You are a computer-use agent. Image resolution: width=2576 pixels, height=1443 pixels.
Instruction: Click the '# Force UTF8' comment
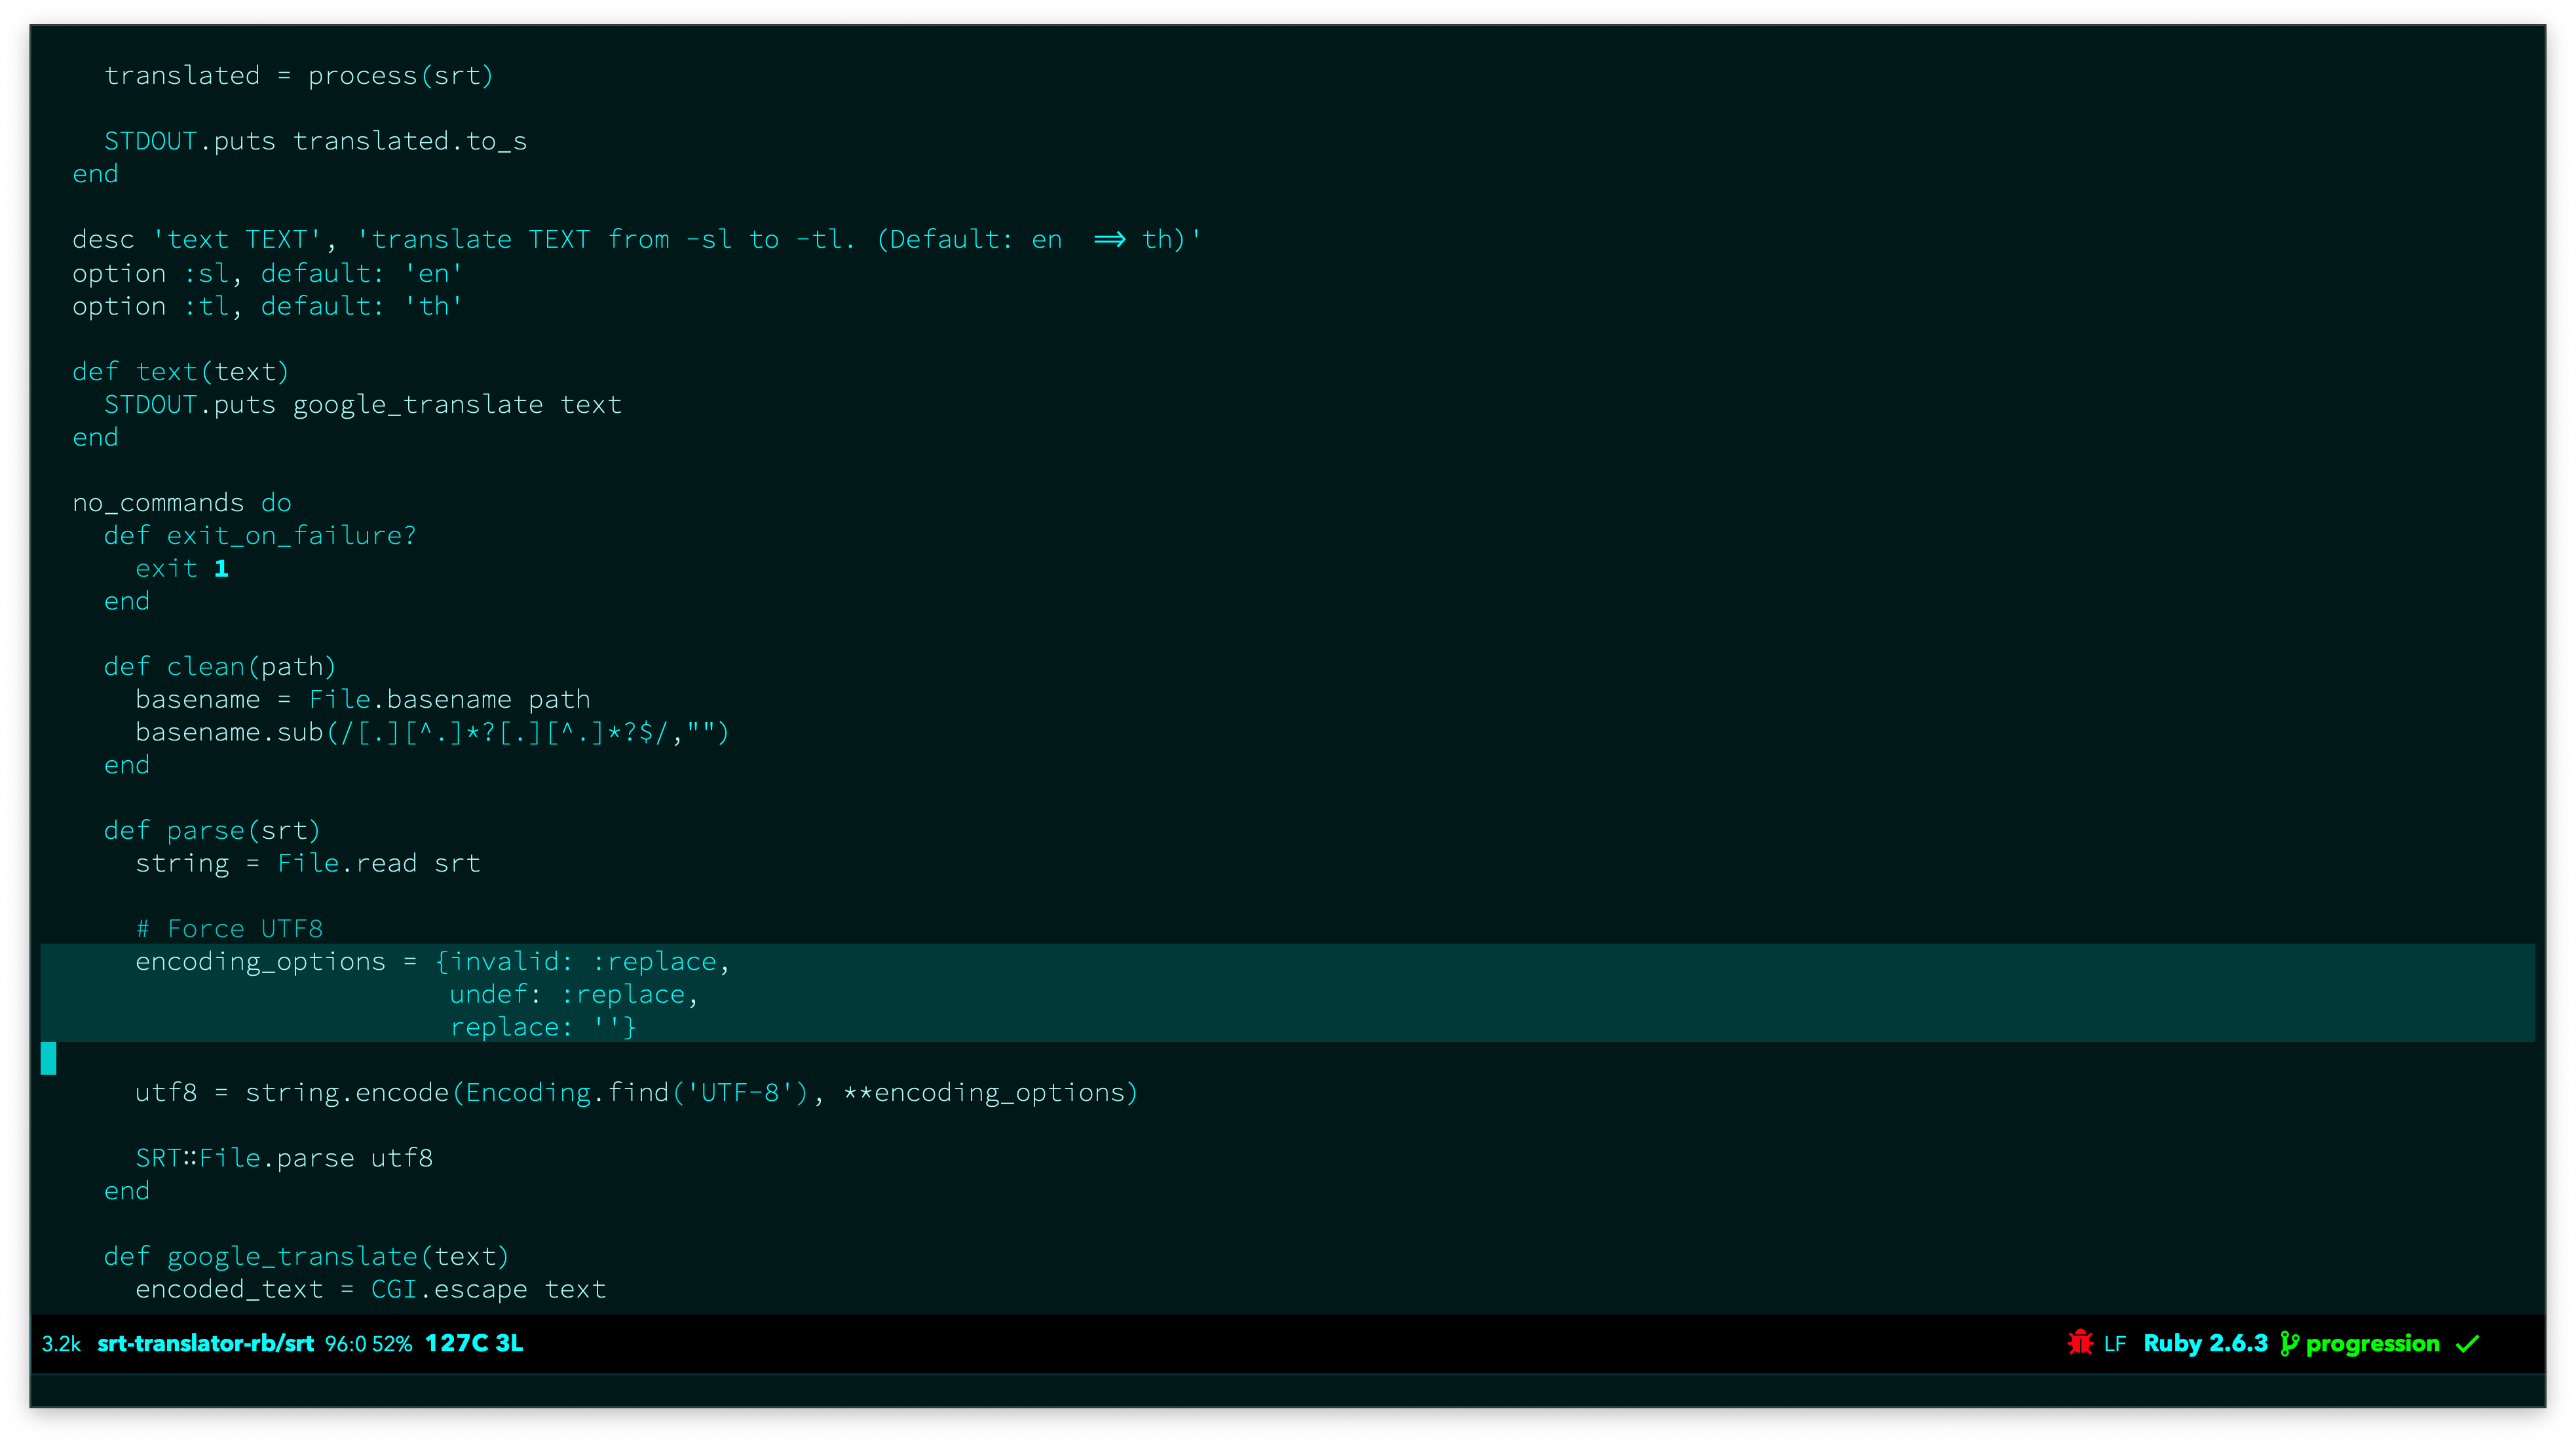click(x=229, y=929)
